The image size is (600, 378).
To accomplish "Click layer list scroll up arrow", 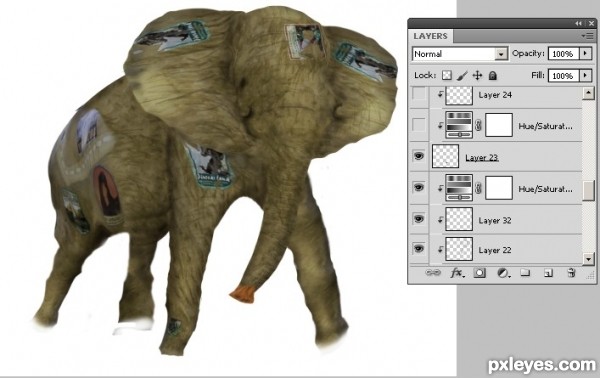I will [x=589, y=93].
